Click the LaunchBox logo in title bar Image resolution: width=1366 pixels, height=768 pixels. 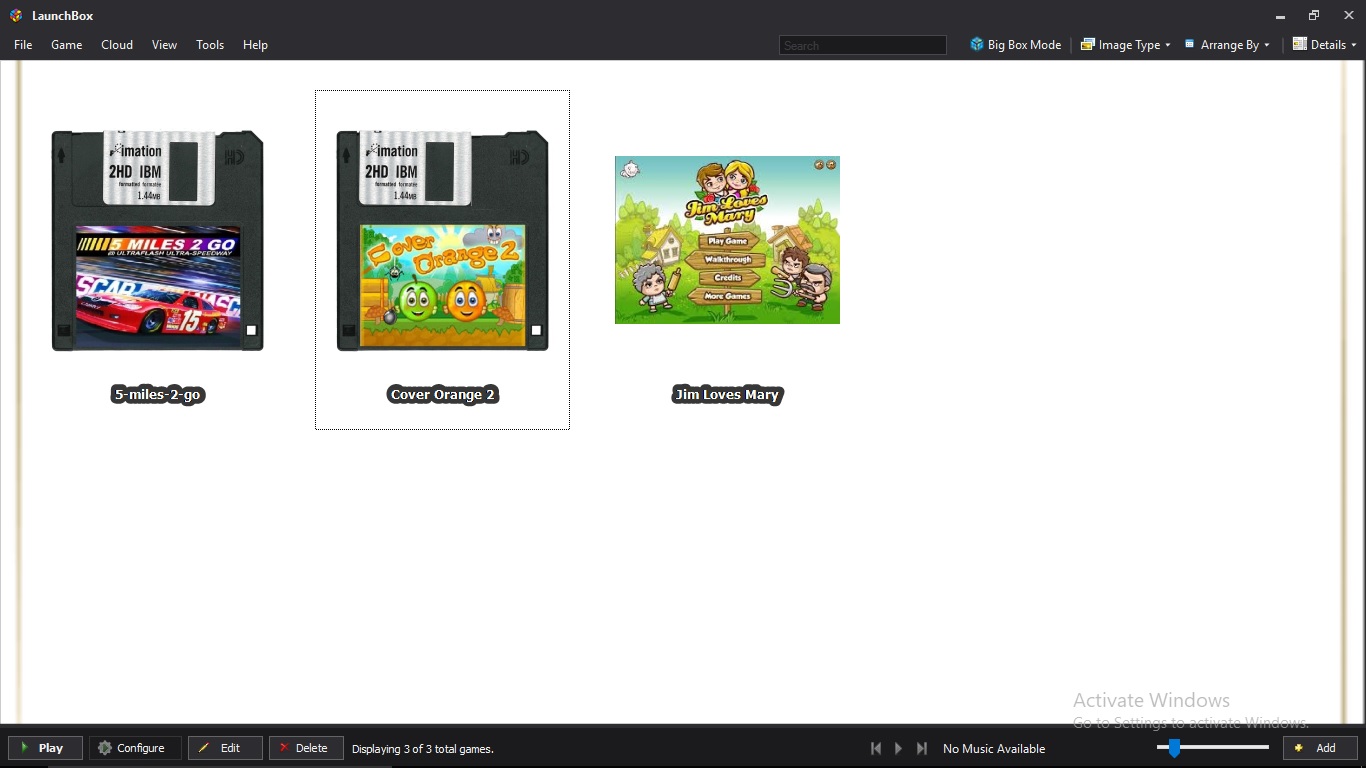pos(16,16)
